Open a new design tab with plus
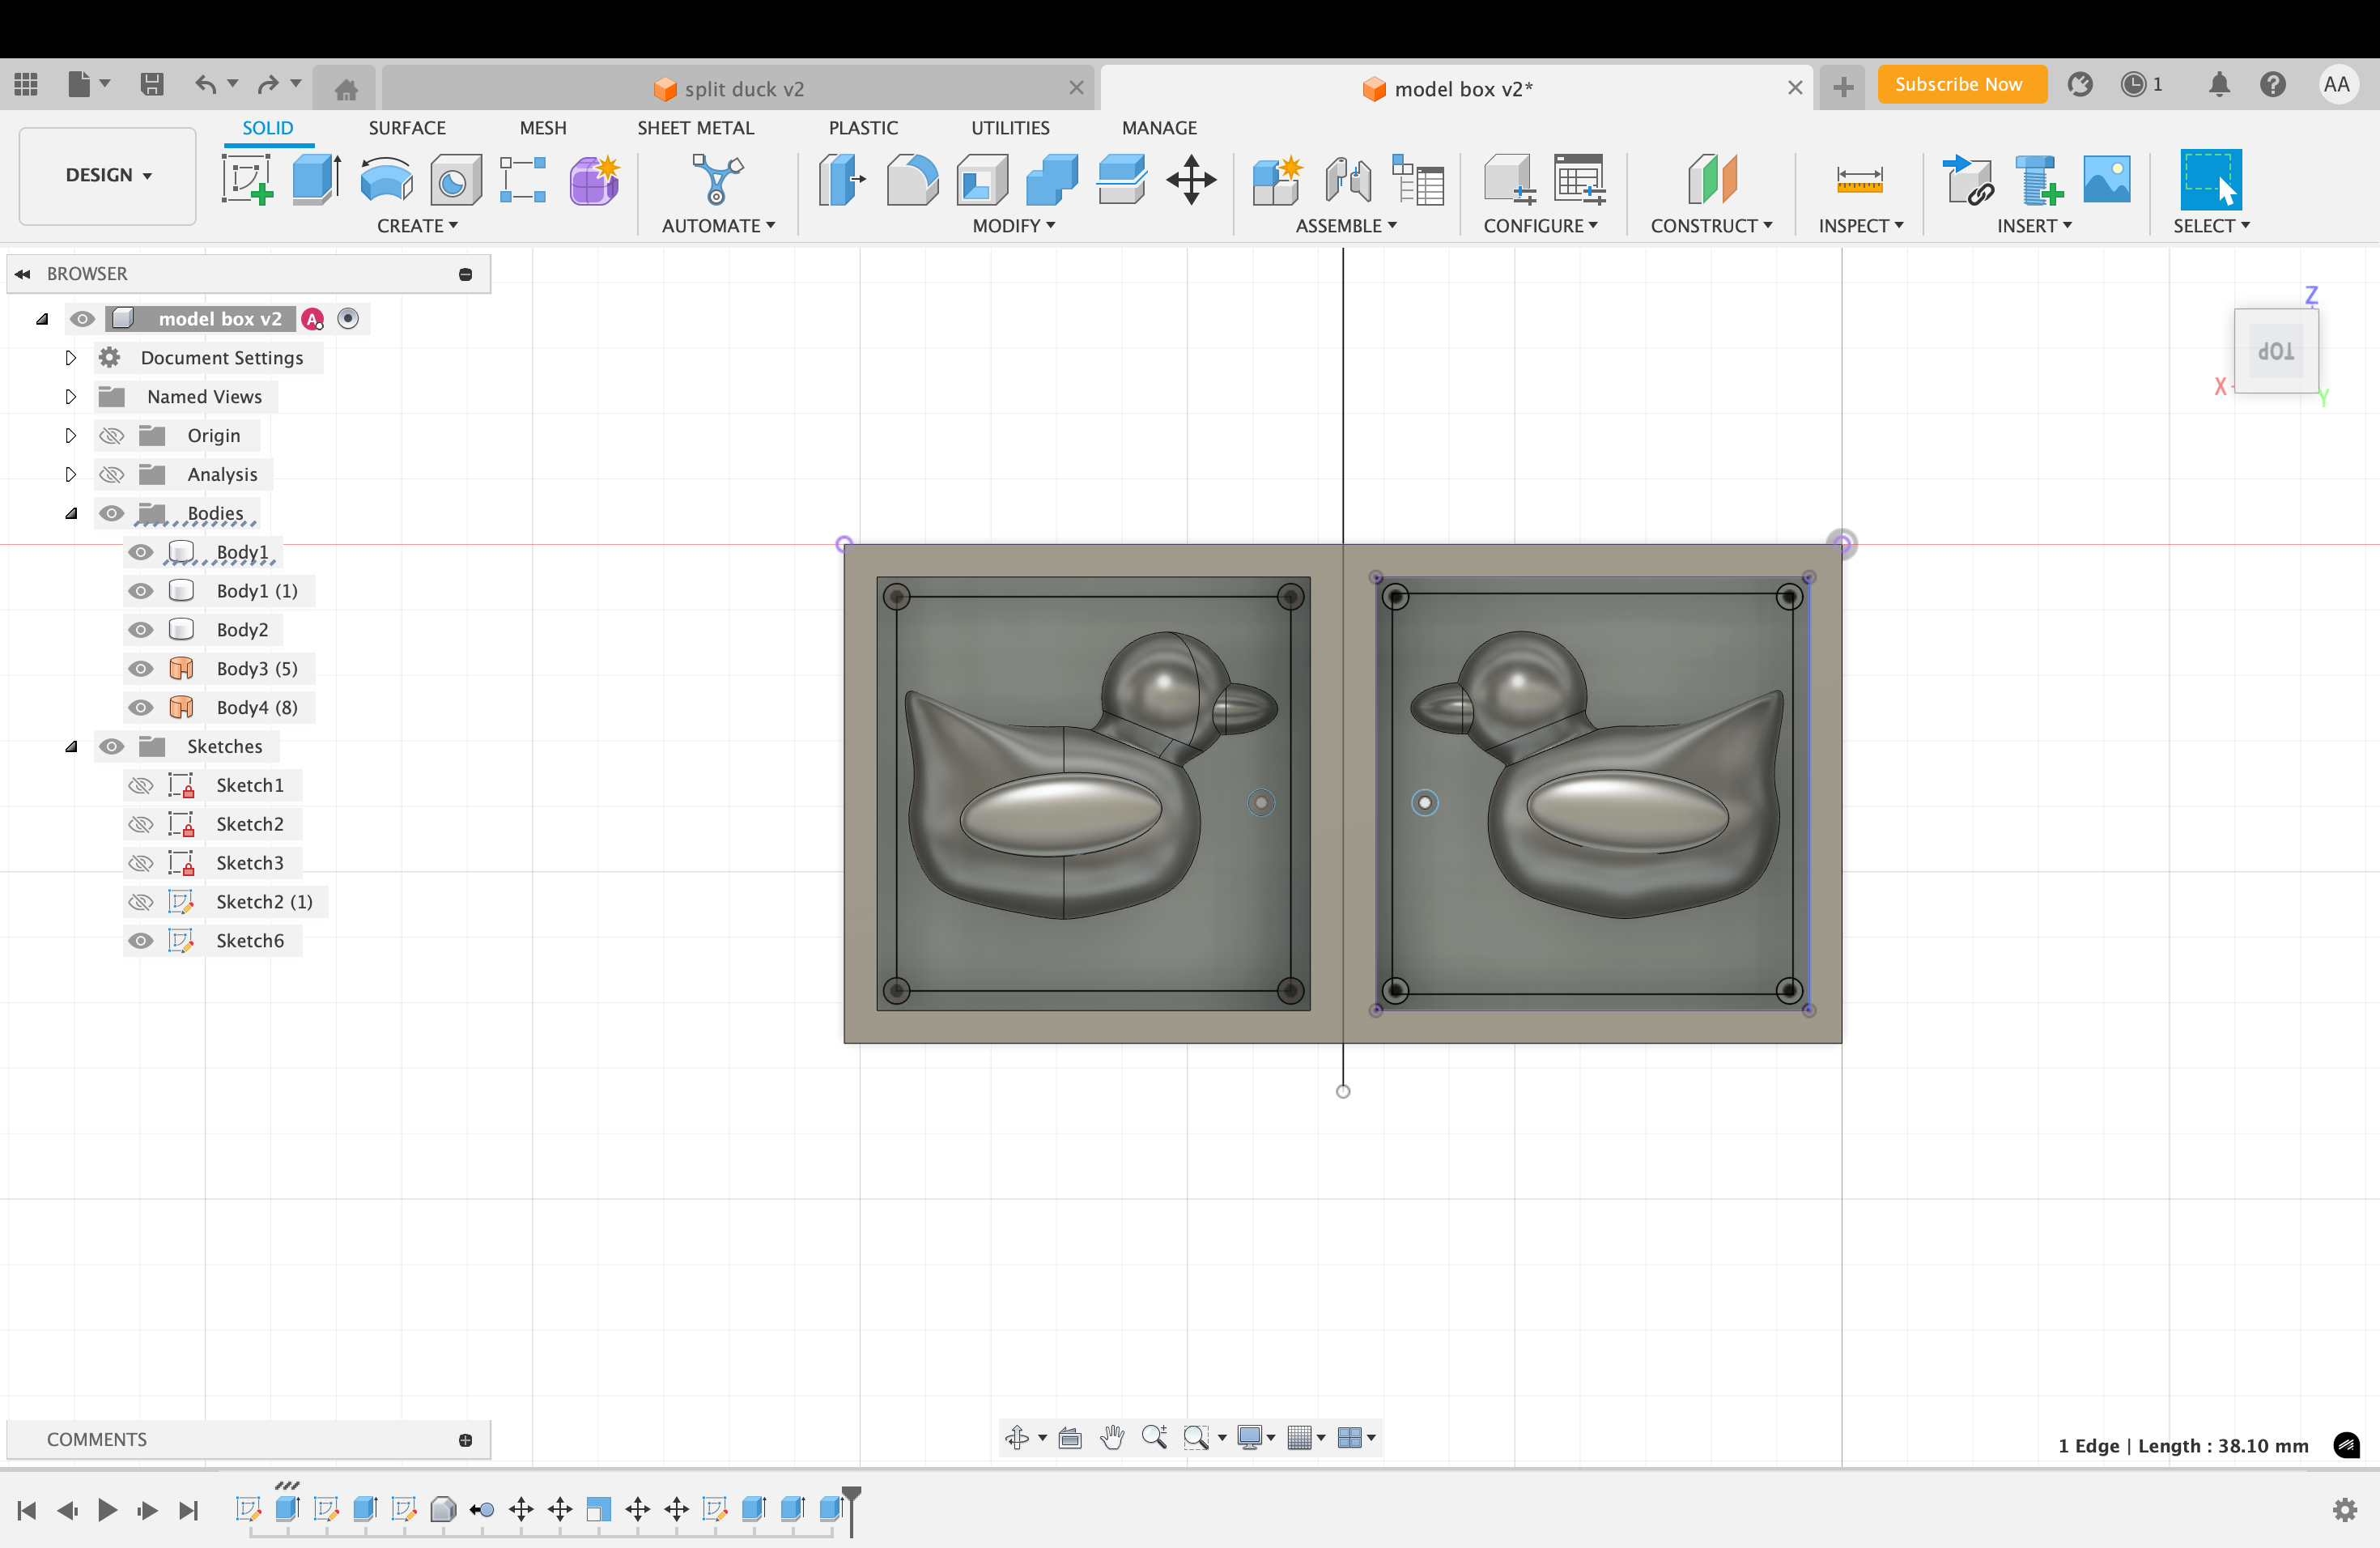 coord(1842,88)
